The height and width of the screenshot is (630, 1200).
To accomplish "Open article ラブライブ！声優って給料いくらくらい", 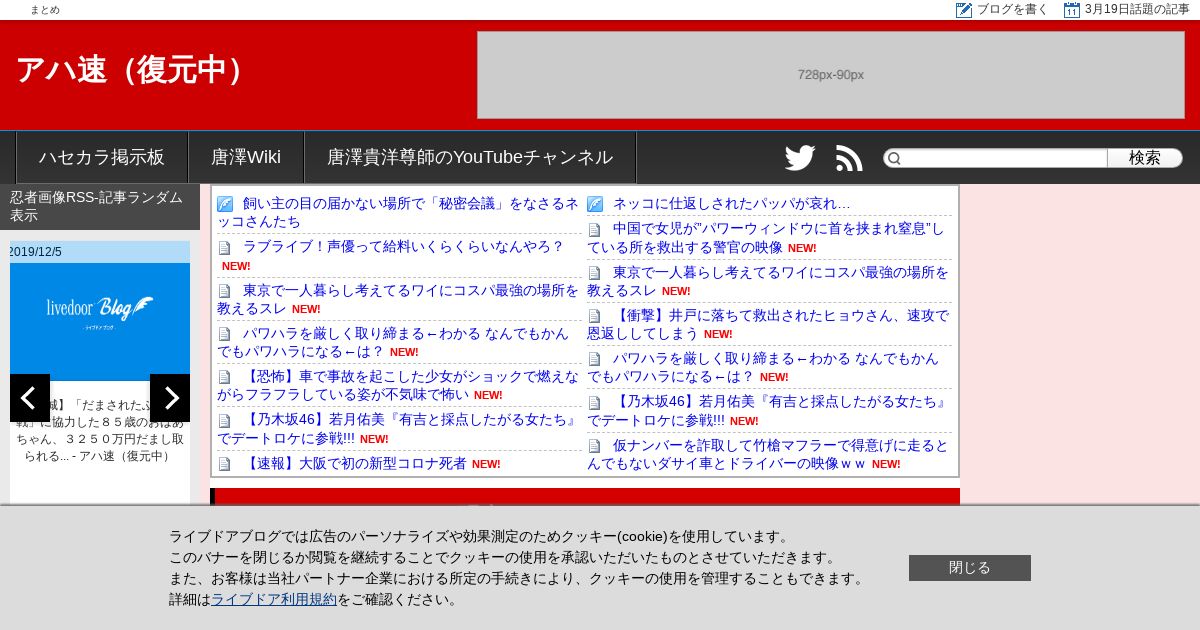I will click(403, 246).
